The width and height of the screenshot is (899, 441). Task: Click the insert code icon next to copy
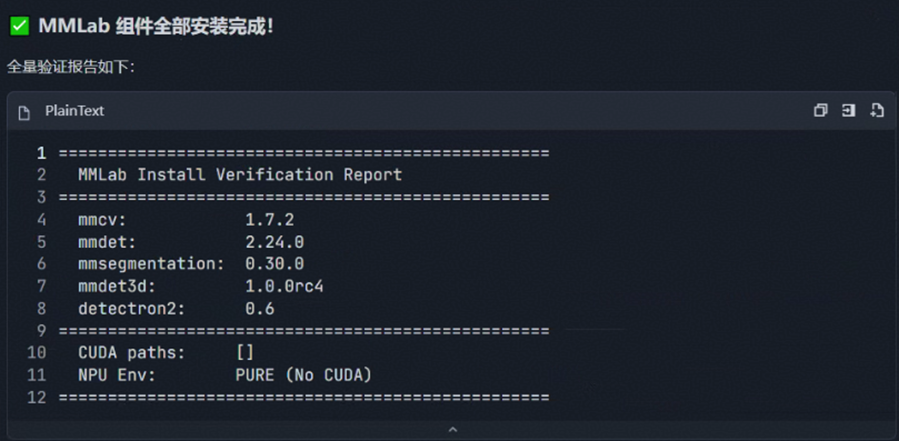tap(849, 111)
